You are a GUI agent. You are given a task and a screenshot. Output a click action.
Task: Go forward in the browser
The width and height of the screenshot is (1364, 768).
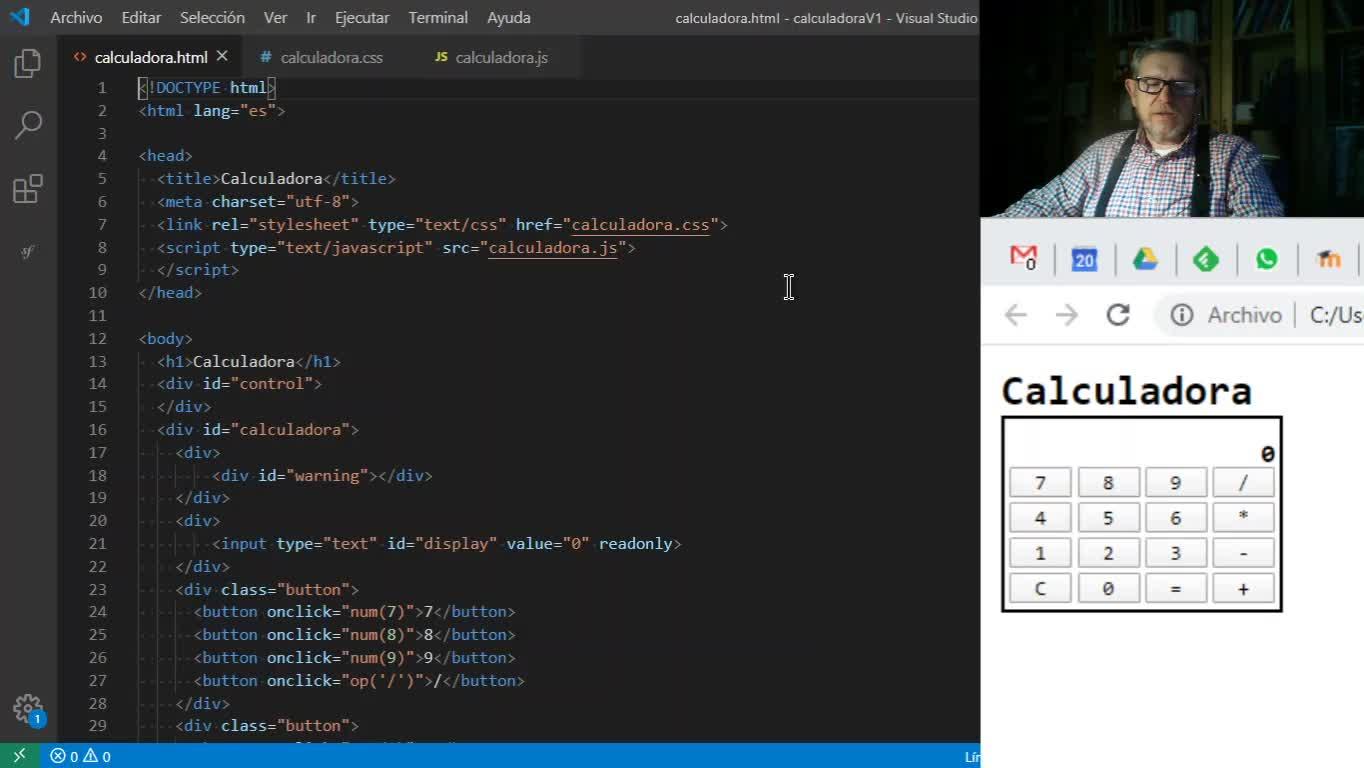click(x=1067, y=315)
